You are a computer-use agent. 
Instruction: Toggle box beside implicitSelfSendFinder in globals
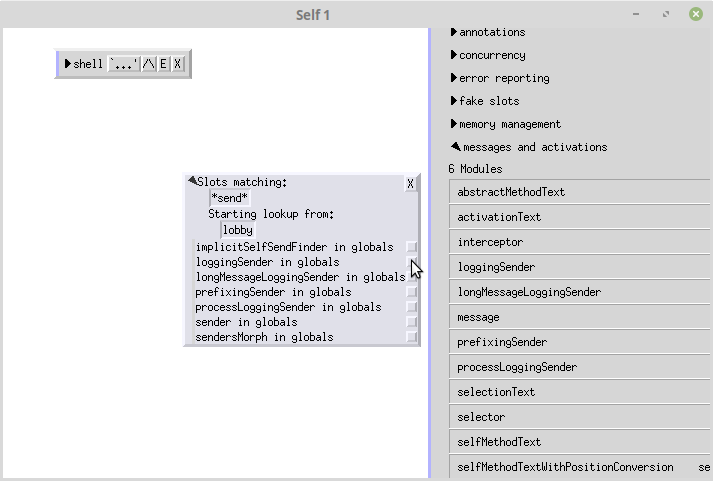click(x=412, y=246)
